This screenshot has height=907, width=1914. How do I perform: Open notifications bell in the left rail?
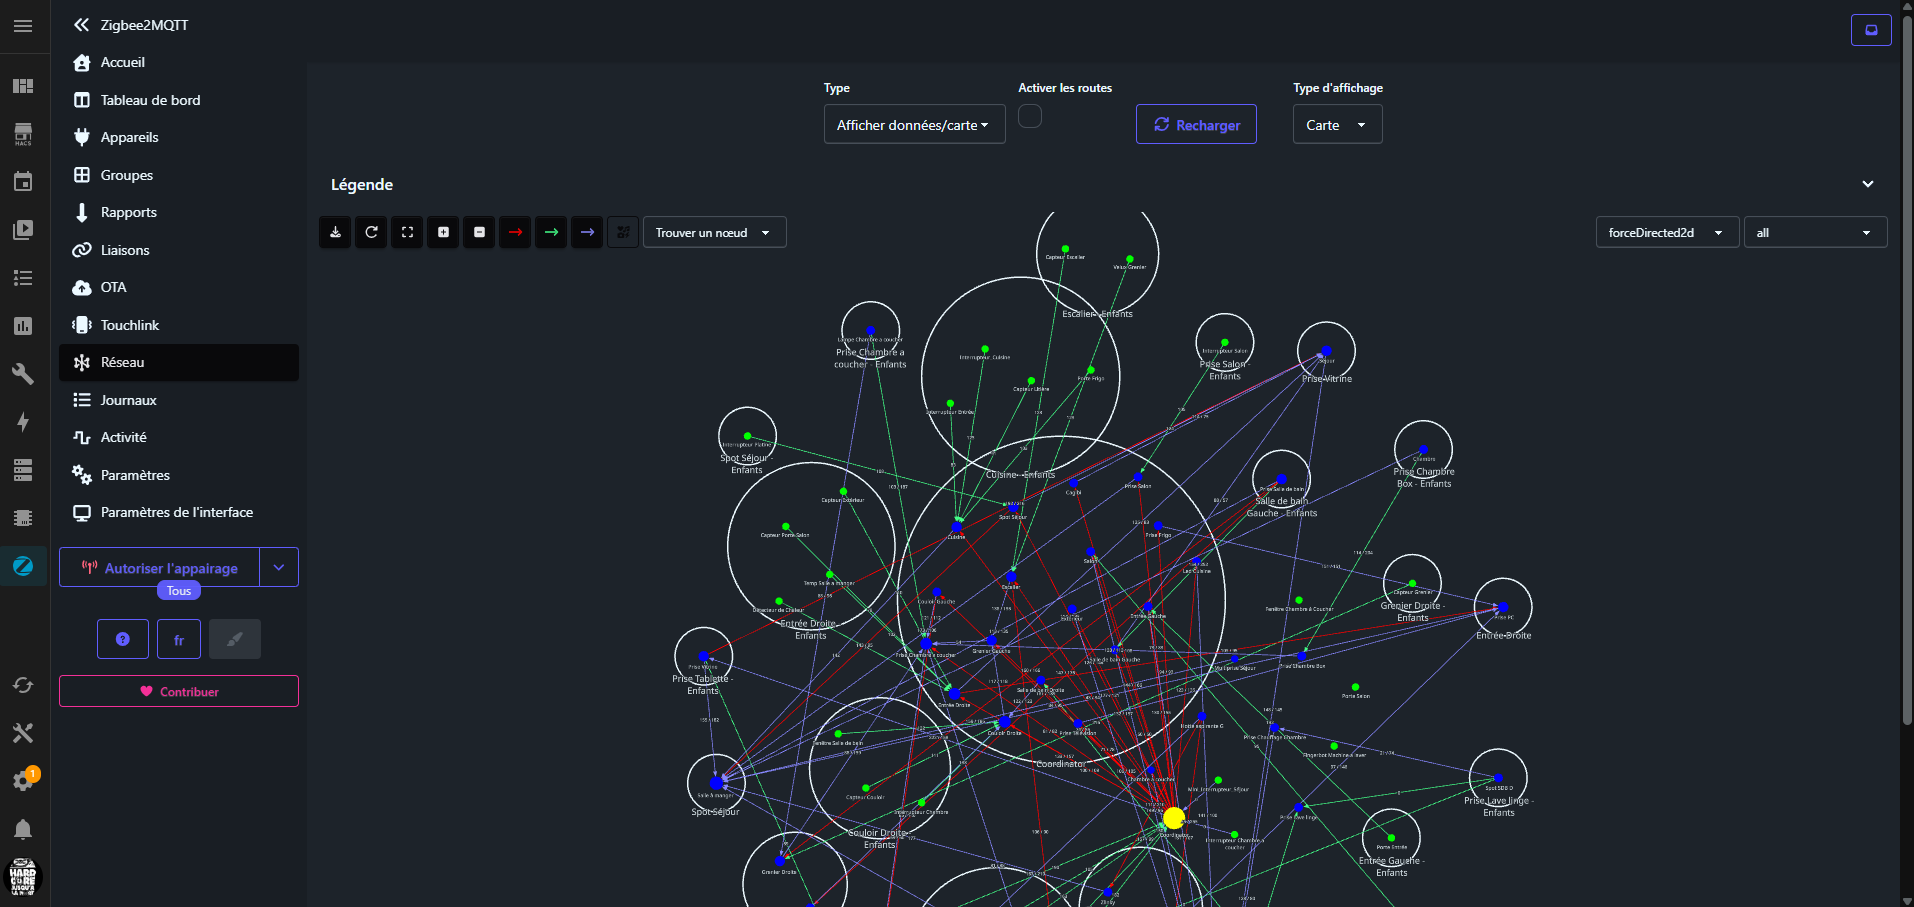23,829
